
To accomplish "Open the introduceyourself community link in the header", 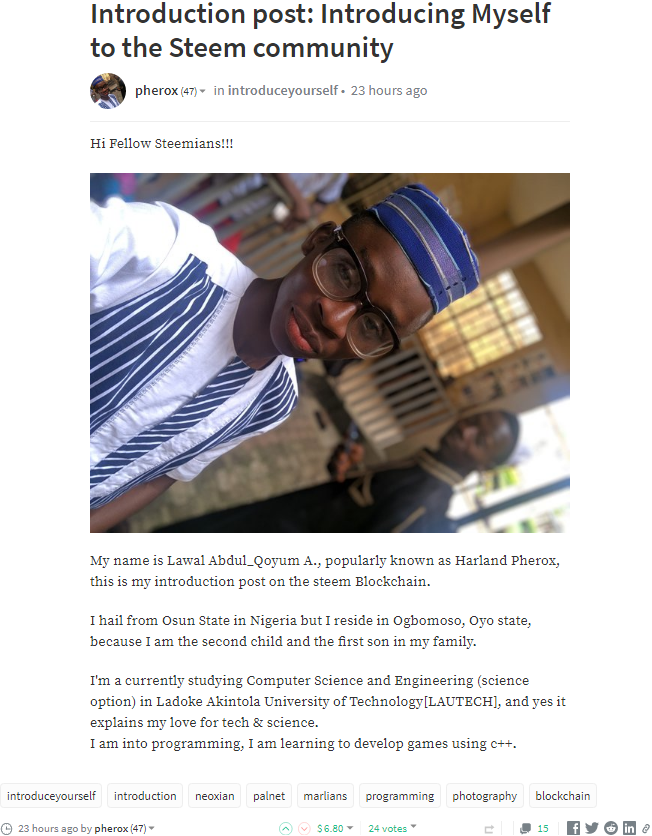I will (283, 91).
